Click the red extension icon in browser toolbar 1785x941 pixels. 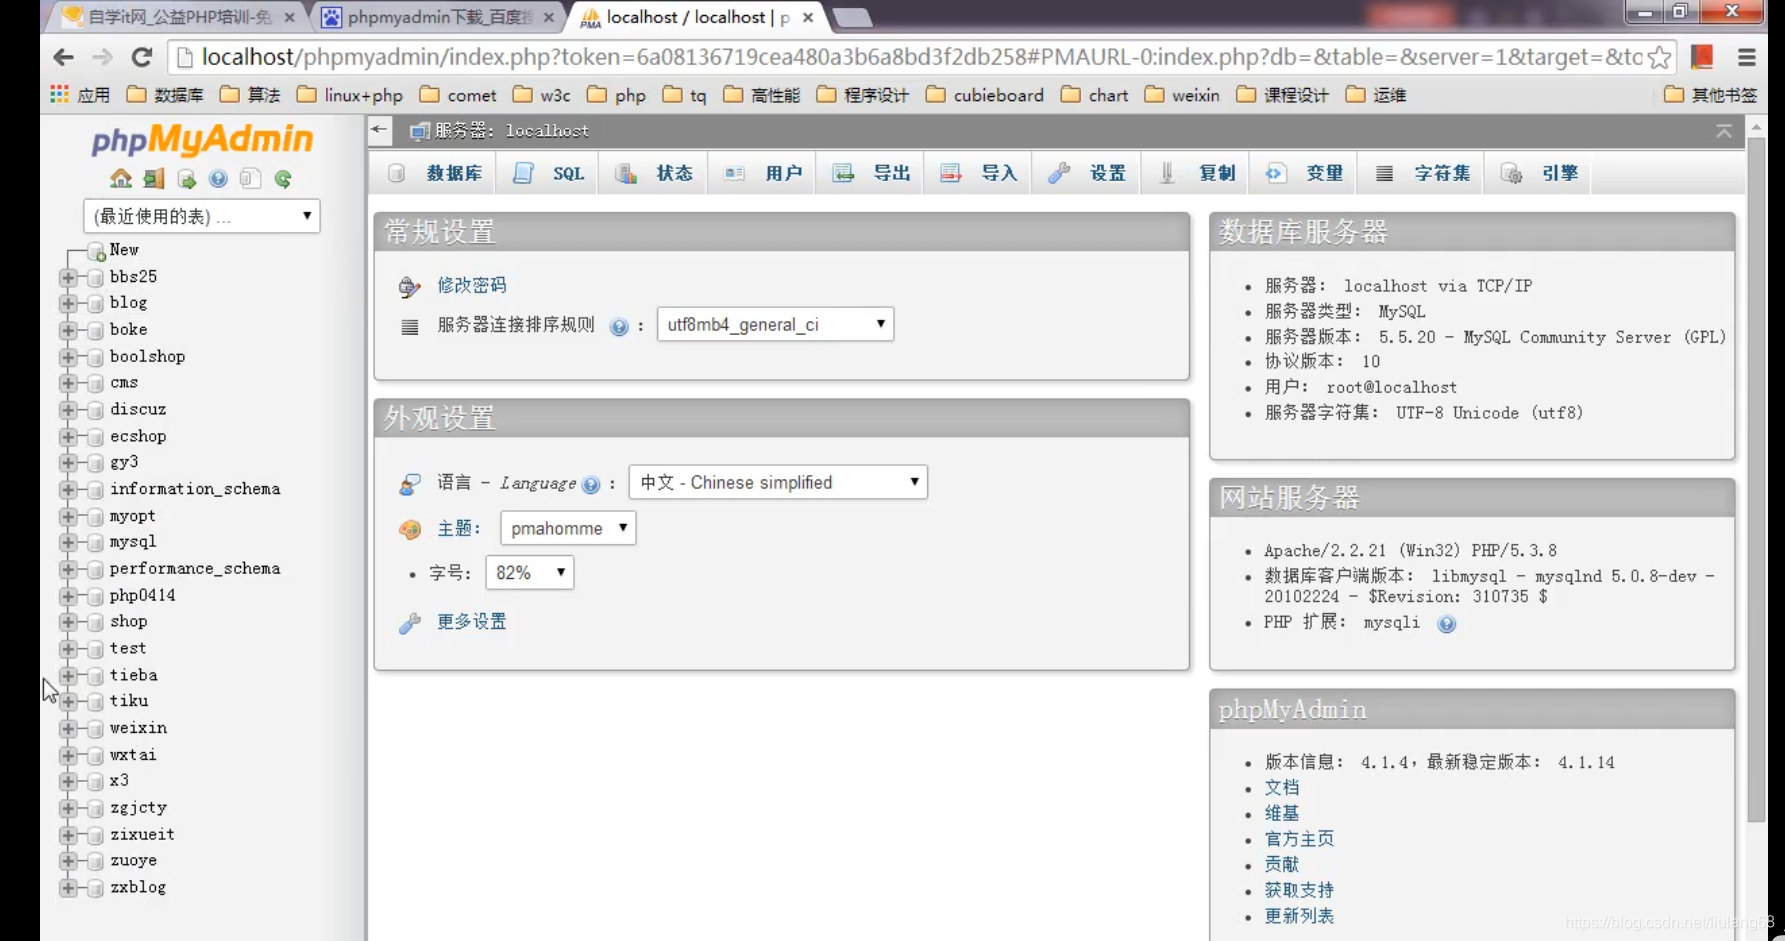1702,57
